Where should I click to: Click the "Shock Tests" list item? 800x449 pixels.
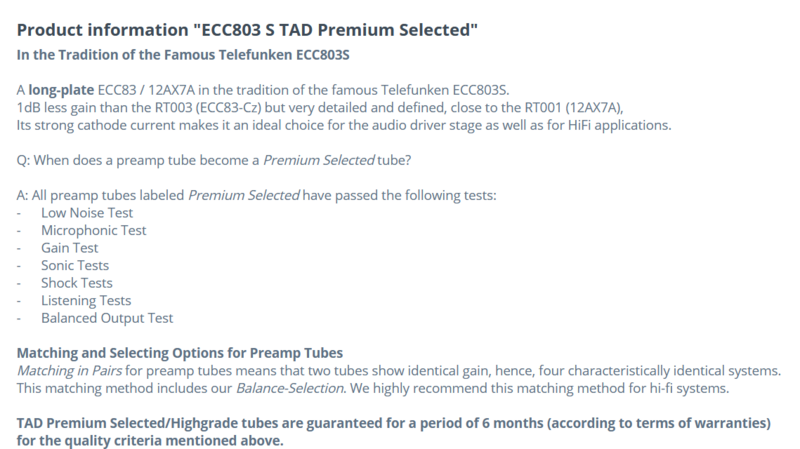[x=77, y=283]
